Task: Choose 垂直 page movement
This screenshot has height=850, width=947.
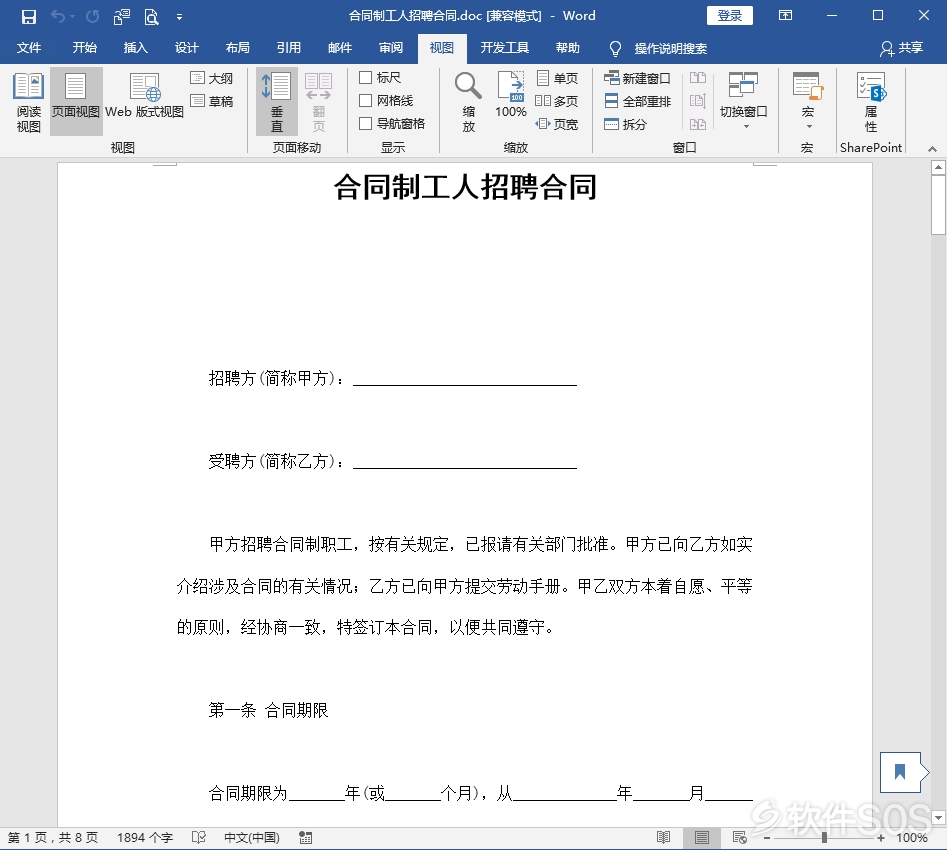Action: pos(277,102)
